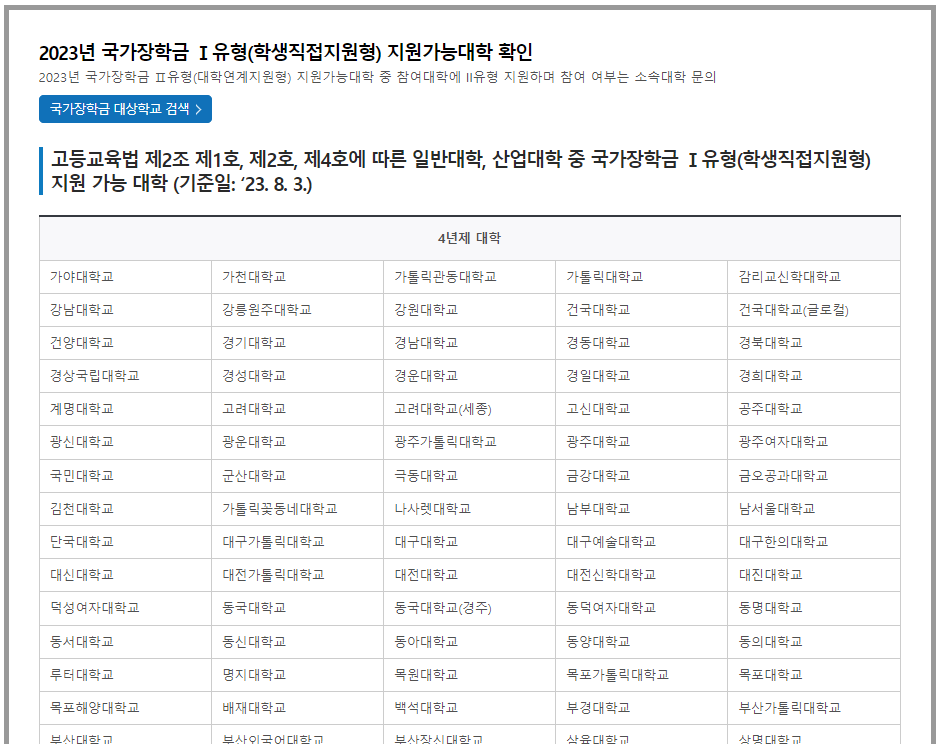Click the plain 고려대학교 cell
938x744 pixels.
click(297, 409)
